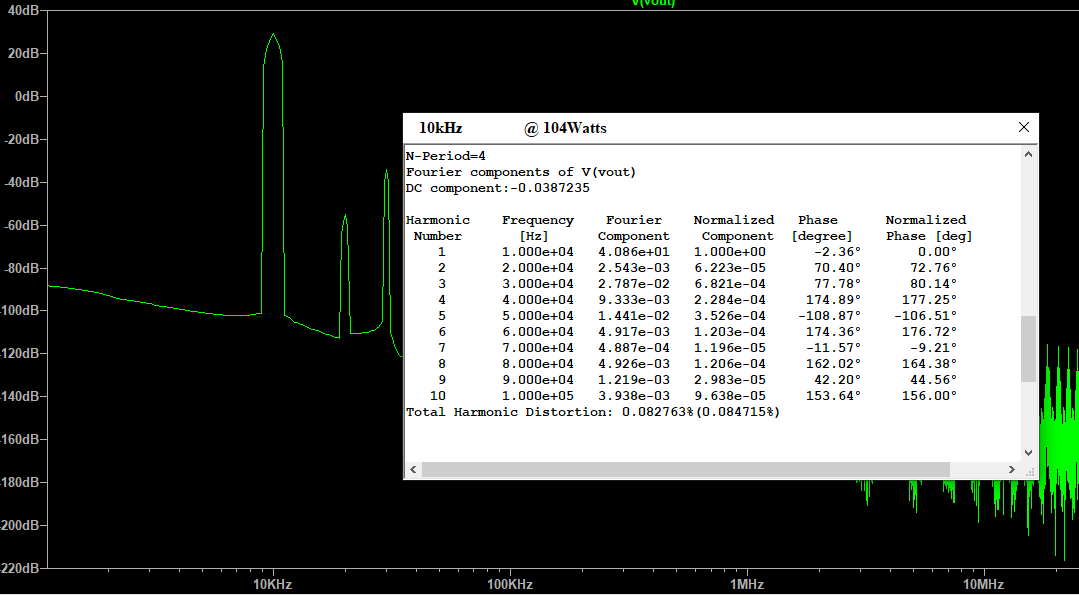Close the 10kHz @ 104Watts log window

coord(1023,127)
